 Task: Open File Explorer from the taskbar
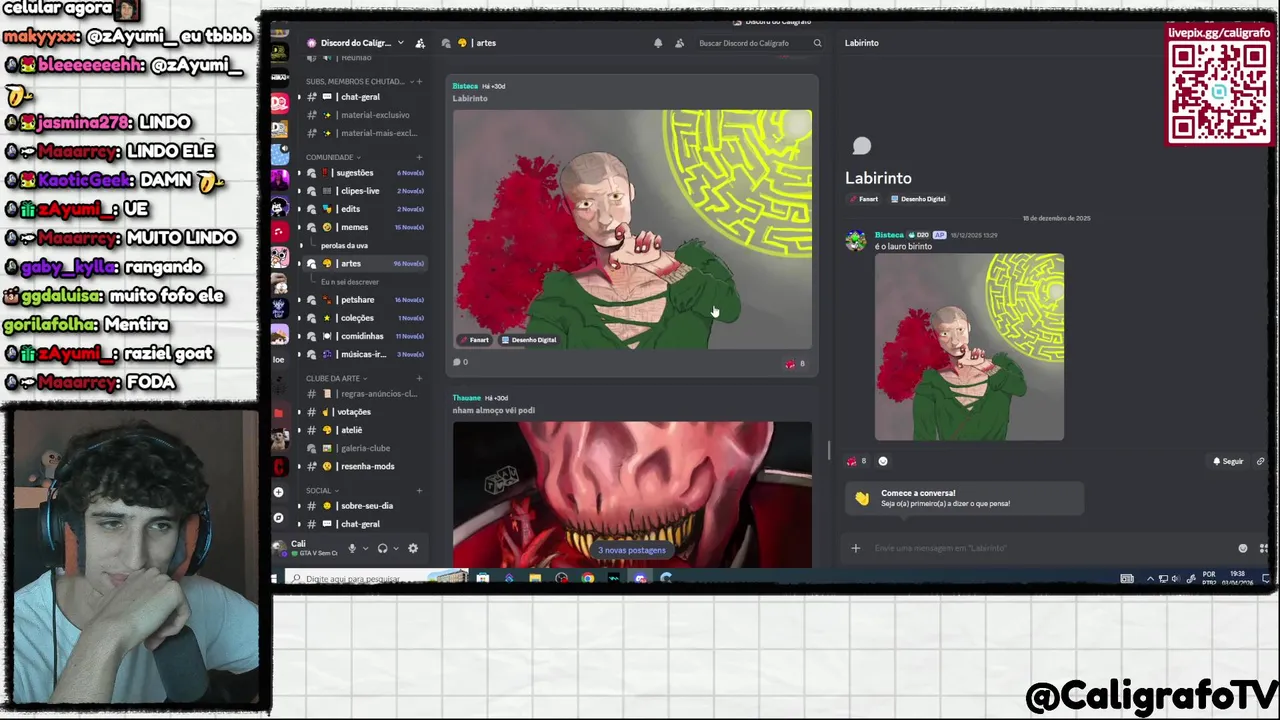(535, 578)
